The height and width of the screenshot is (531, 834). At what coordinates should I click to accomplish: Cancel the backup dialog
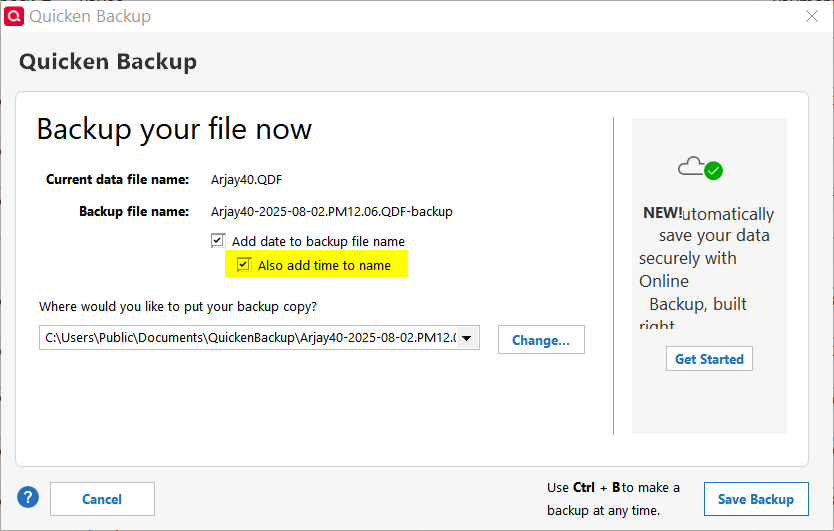(x=102, y=499)
